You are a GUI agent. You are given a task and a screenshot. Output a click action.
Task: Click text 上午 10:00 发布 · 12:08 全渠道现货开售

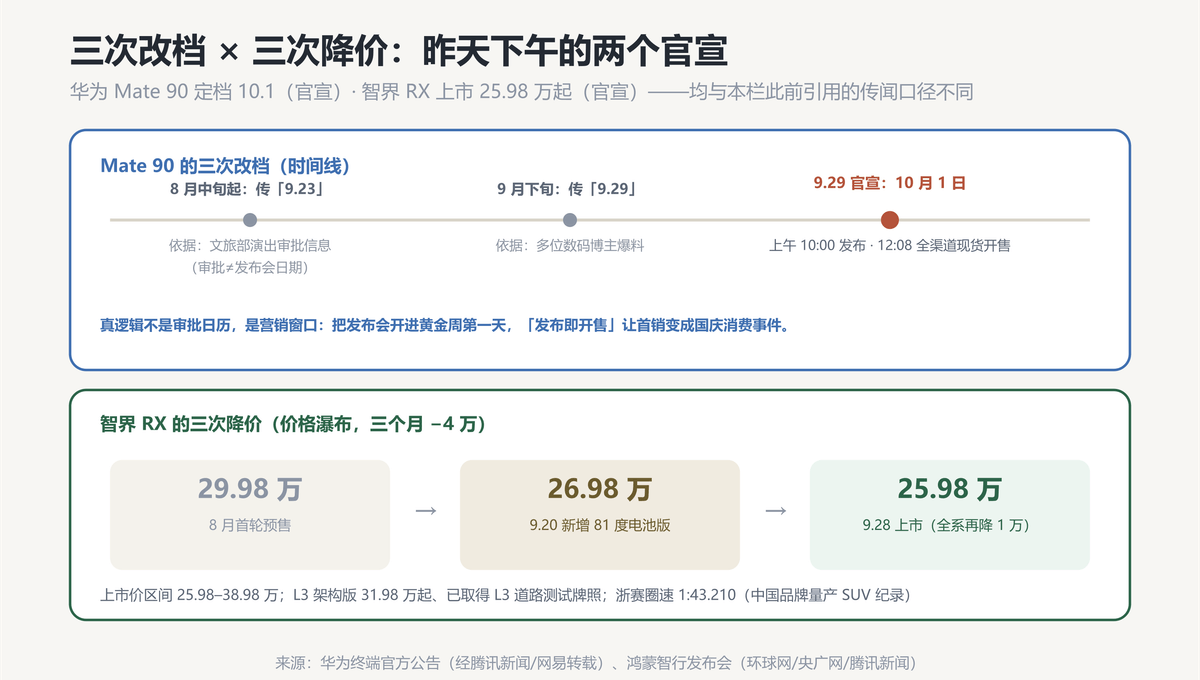(890, 245)
